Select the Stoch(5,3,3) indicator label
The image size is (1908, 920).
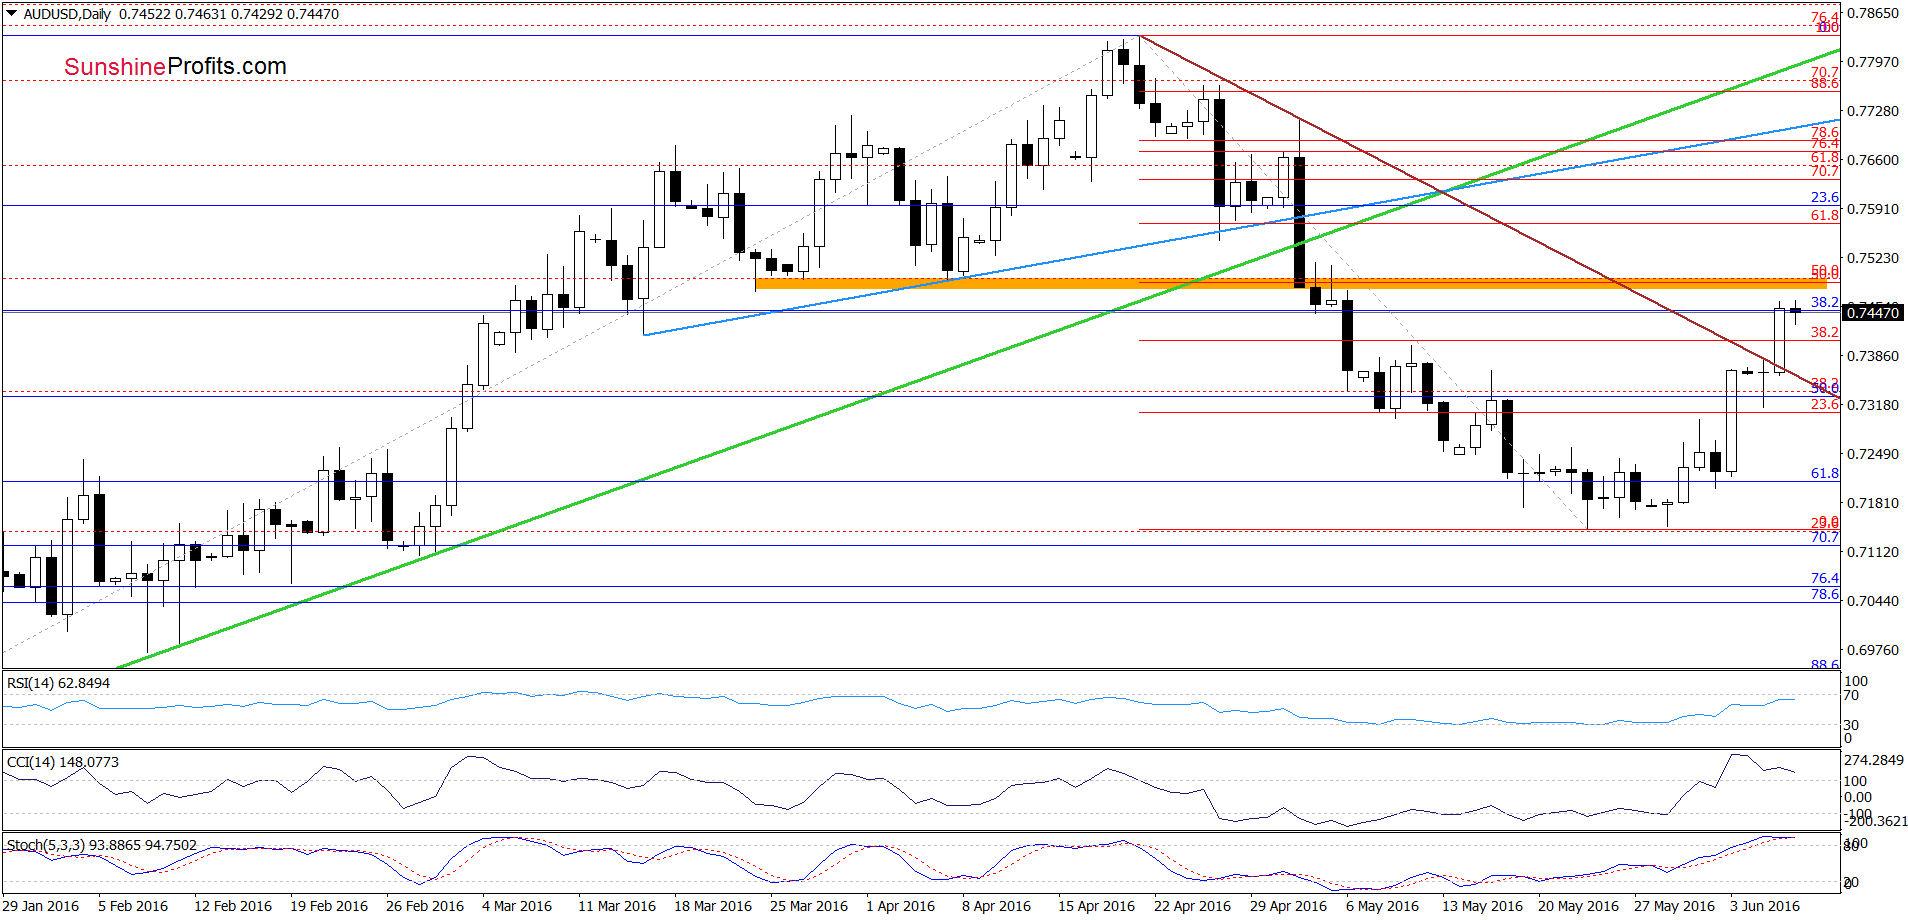(x=101, y=845)
